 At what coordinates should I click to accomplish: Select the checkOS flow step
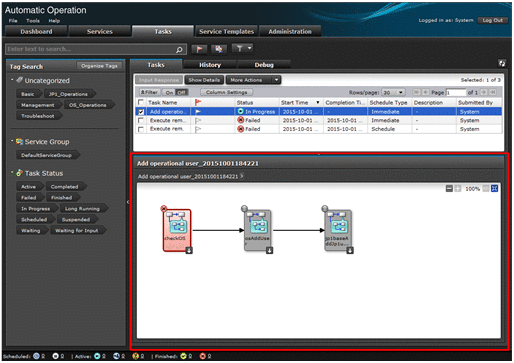click(x=177, y=230)
